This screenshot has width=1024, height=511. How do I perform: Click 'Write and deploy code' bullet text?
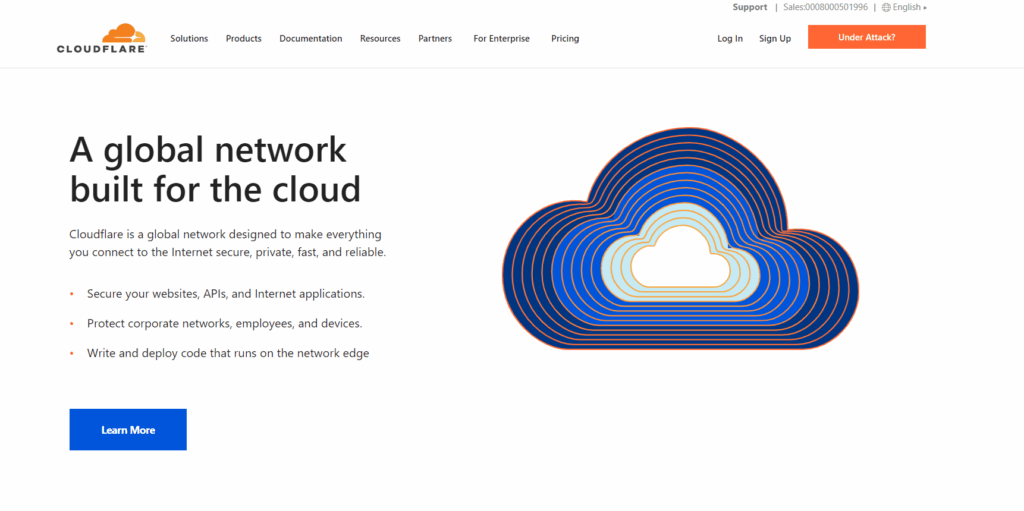point(228,354)
